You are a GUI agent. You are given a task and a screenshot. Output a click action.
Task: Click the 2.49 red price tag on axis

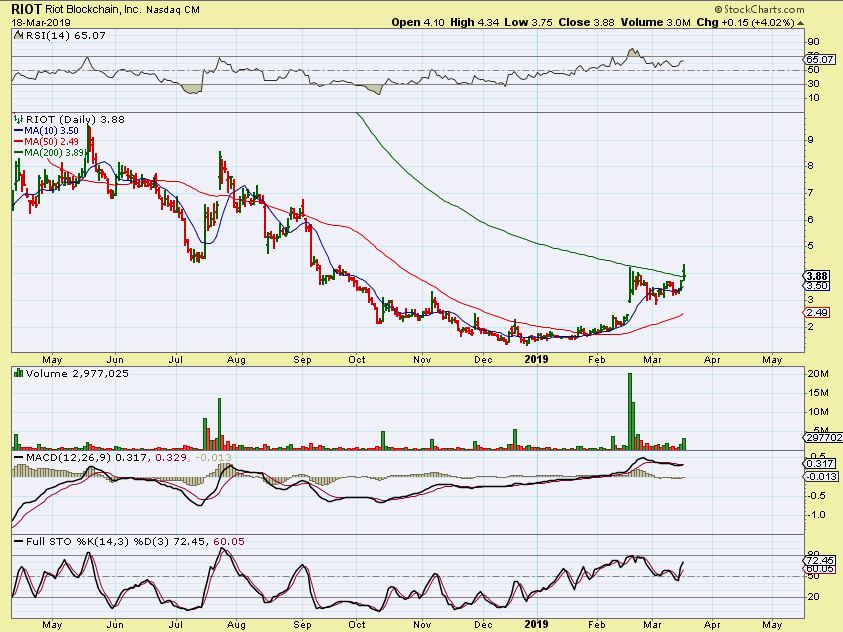[817, 313]
